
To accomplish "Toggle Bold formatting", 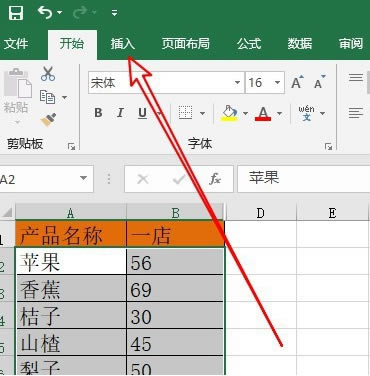I will pyautogui.click(x=98, y=113).
